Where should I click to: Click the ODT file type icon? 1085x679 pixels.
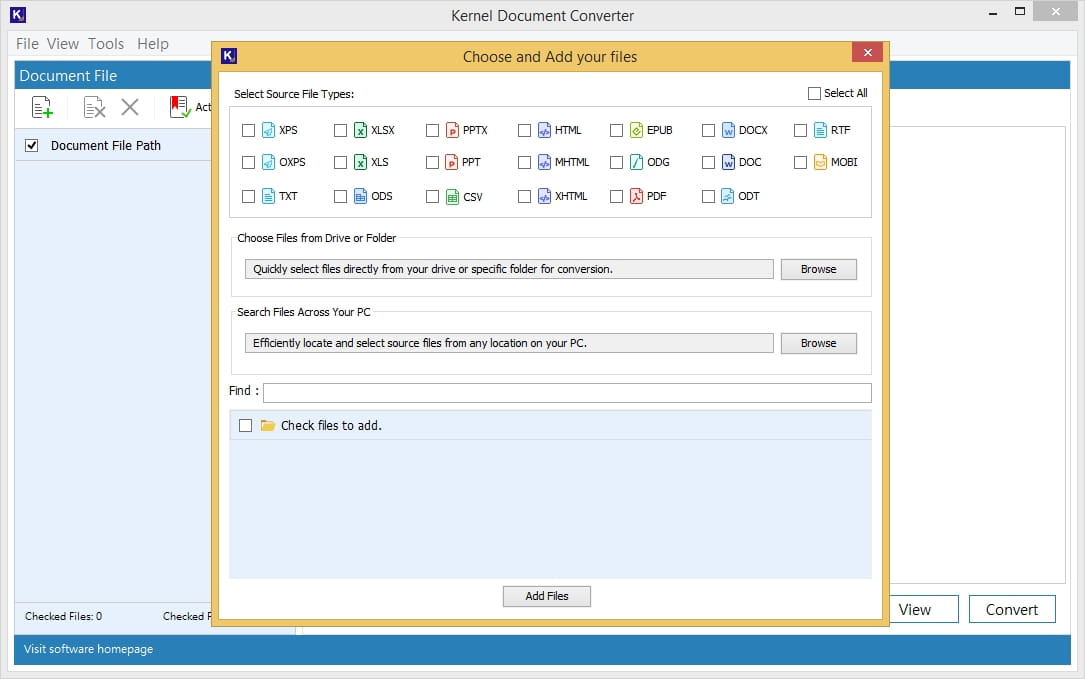(x=727, y=197)
